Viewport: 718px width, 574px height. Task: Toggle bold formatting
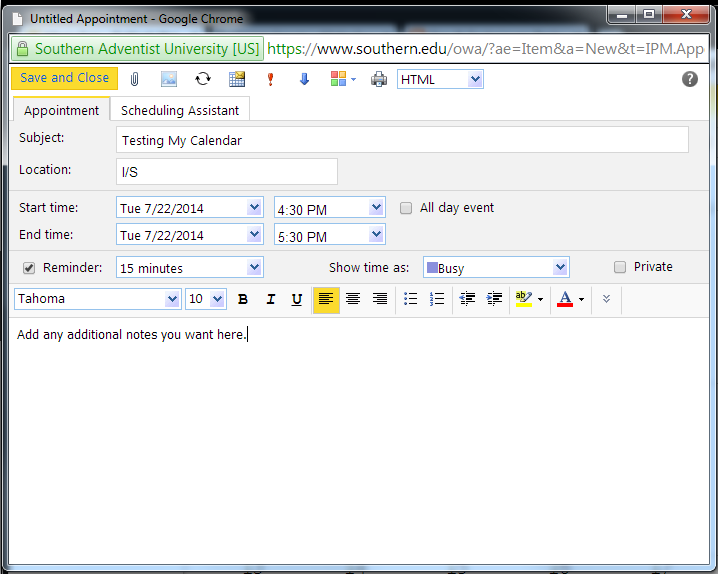(x=243, y=299)
